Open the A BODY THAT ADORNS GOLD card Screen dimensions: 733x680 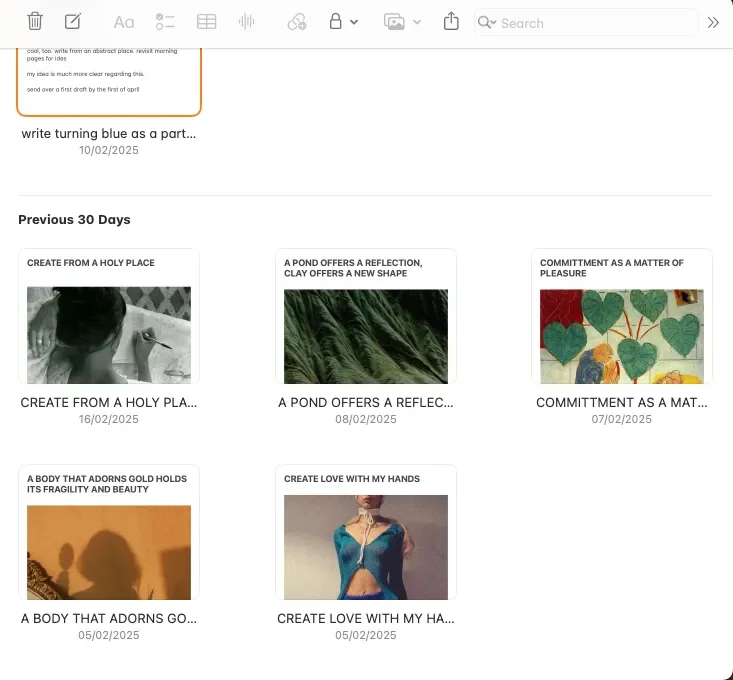point(109,532)
